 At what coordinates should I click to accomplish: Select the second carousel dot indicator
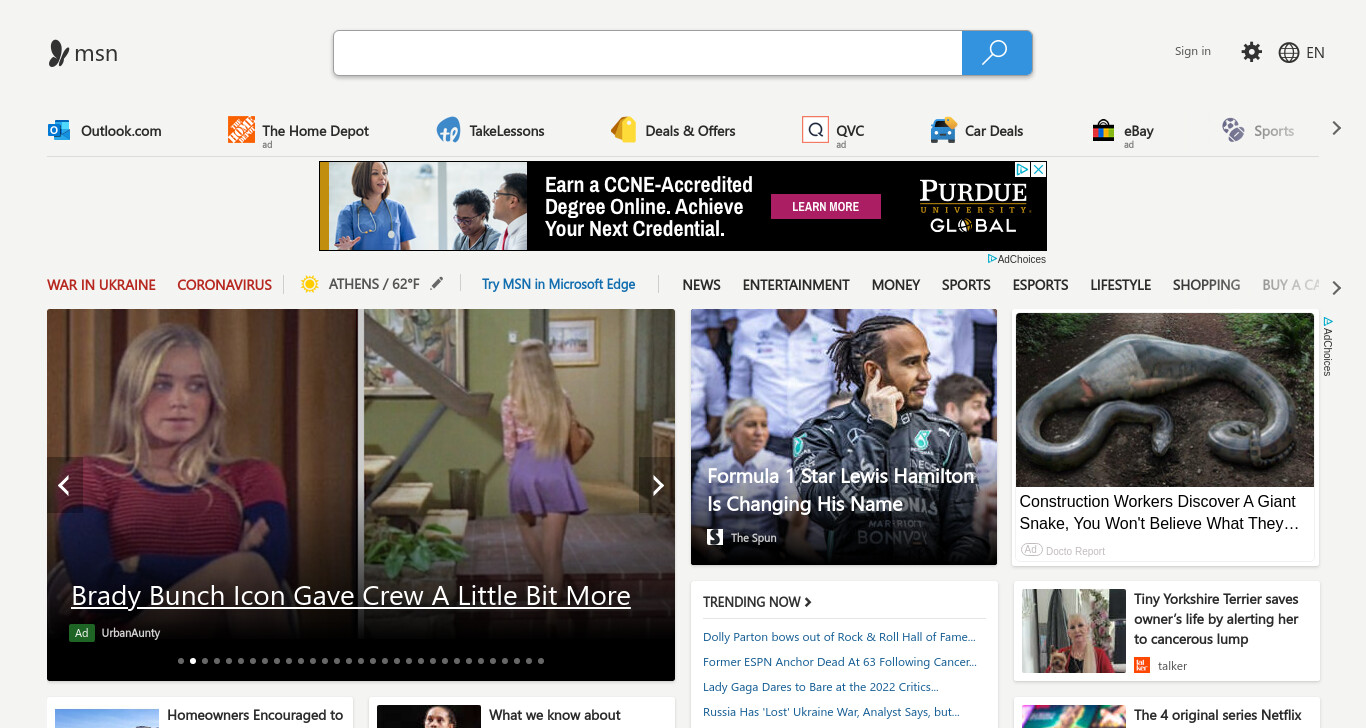click(193, 661)
